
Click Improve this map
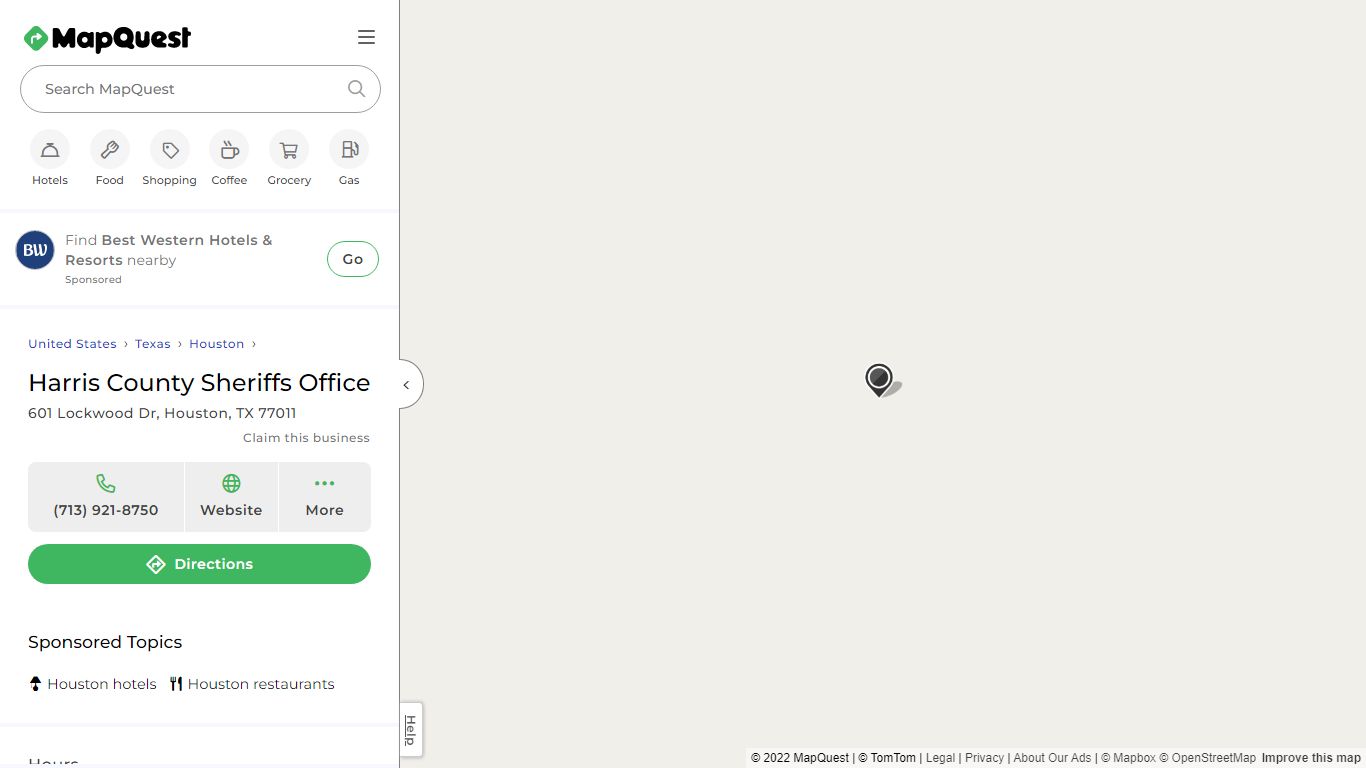(x=1311, y=758)
